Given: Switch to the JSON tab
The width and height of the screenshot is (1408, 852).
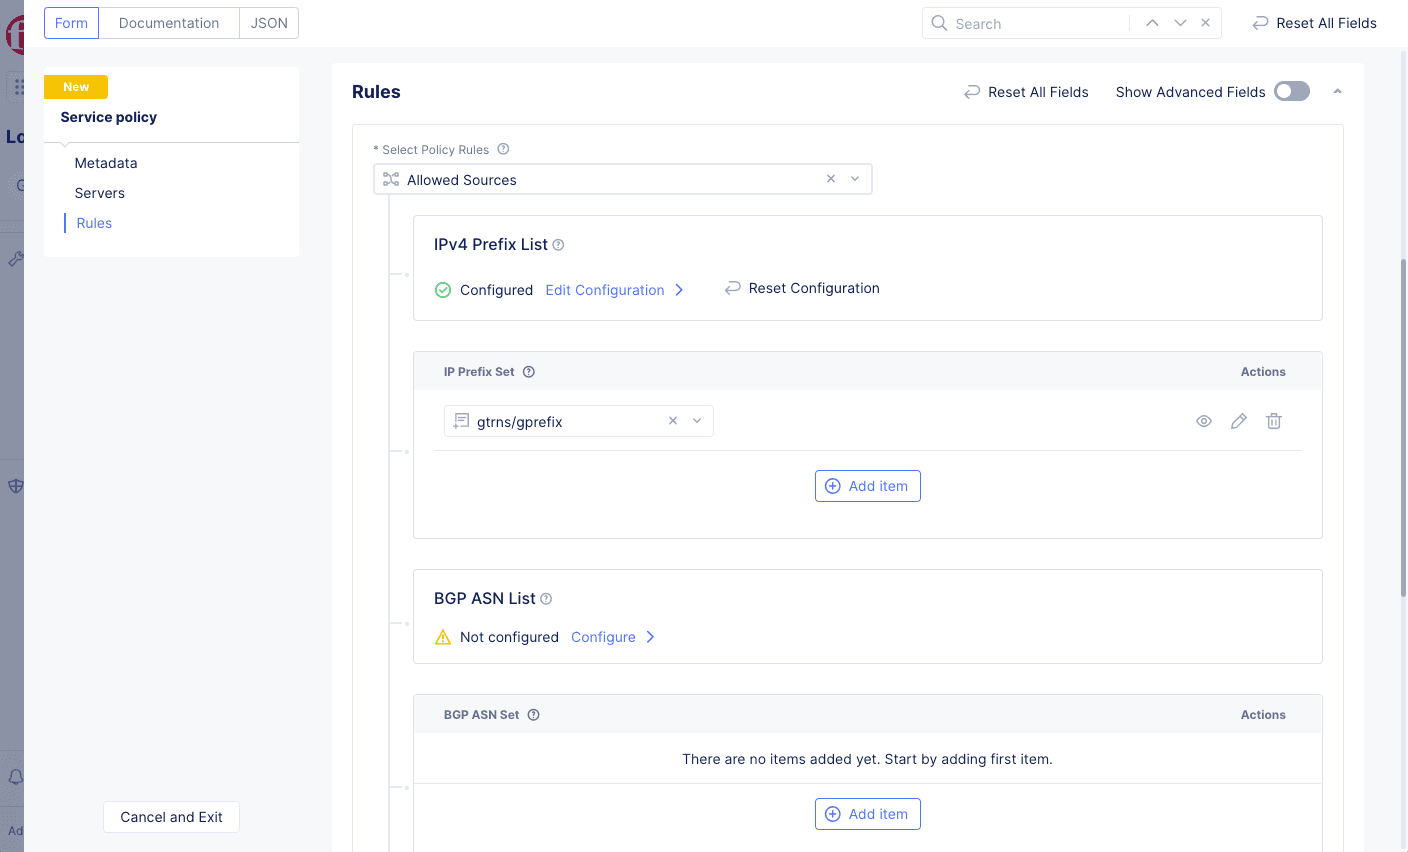Looking at the screenshot, I should [x=269, y=23].
